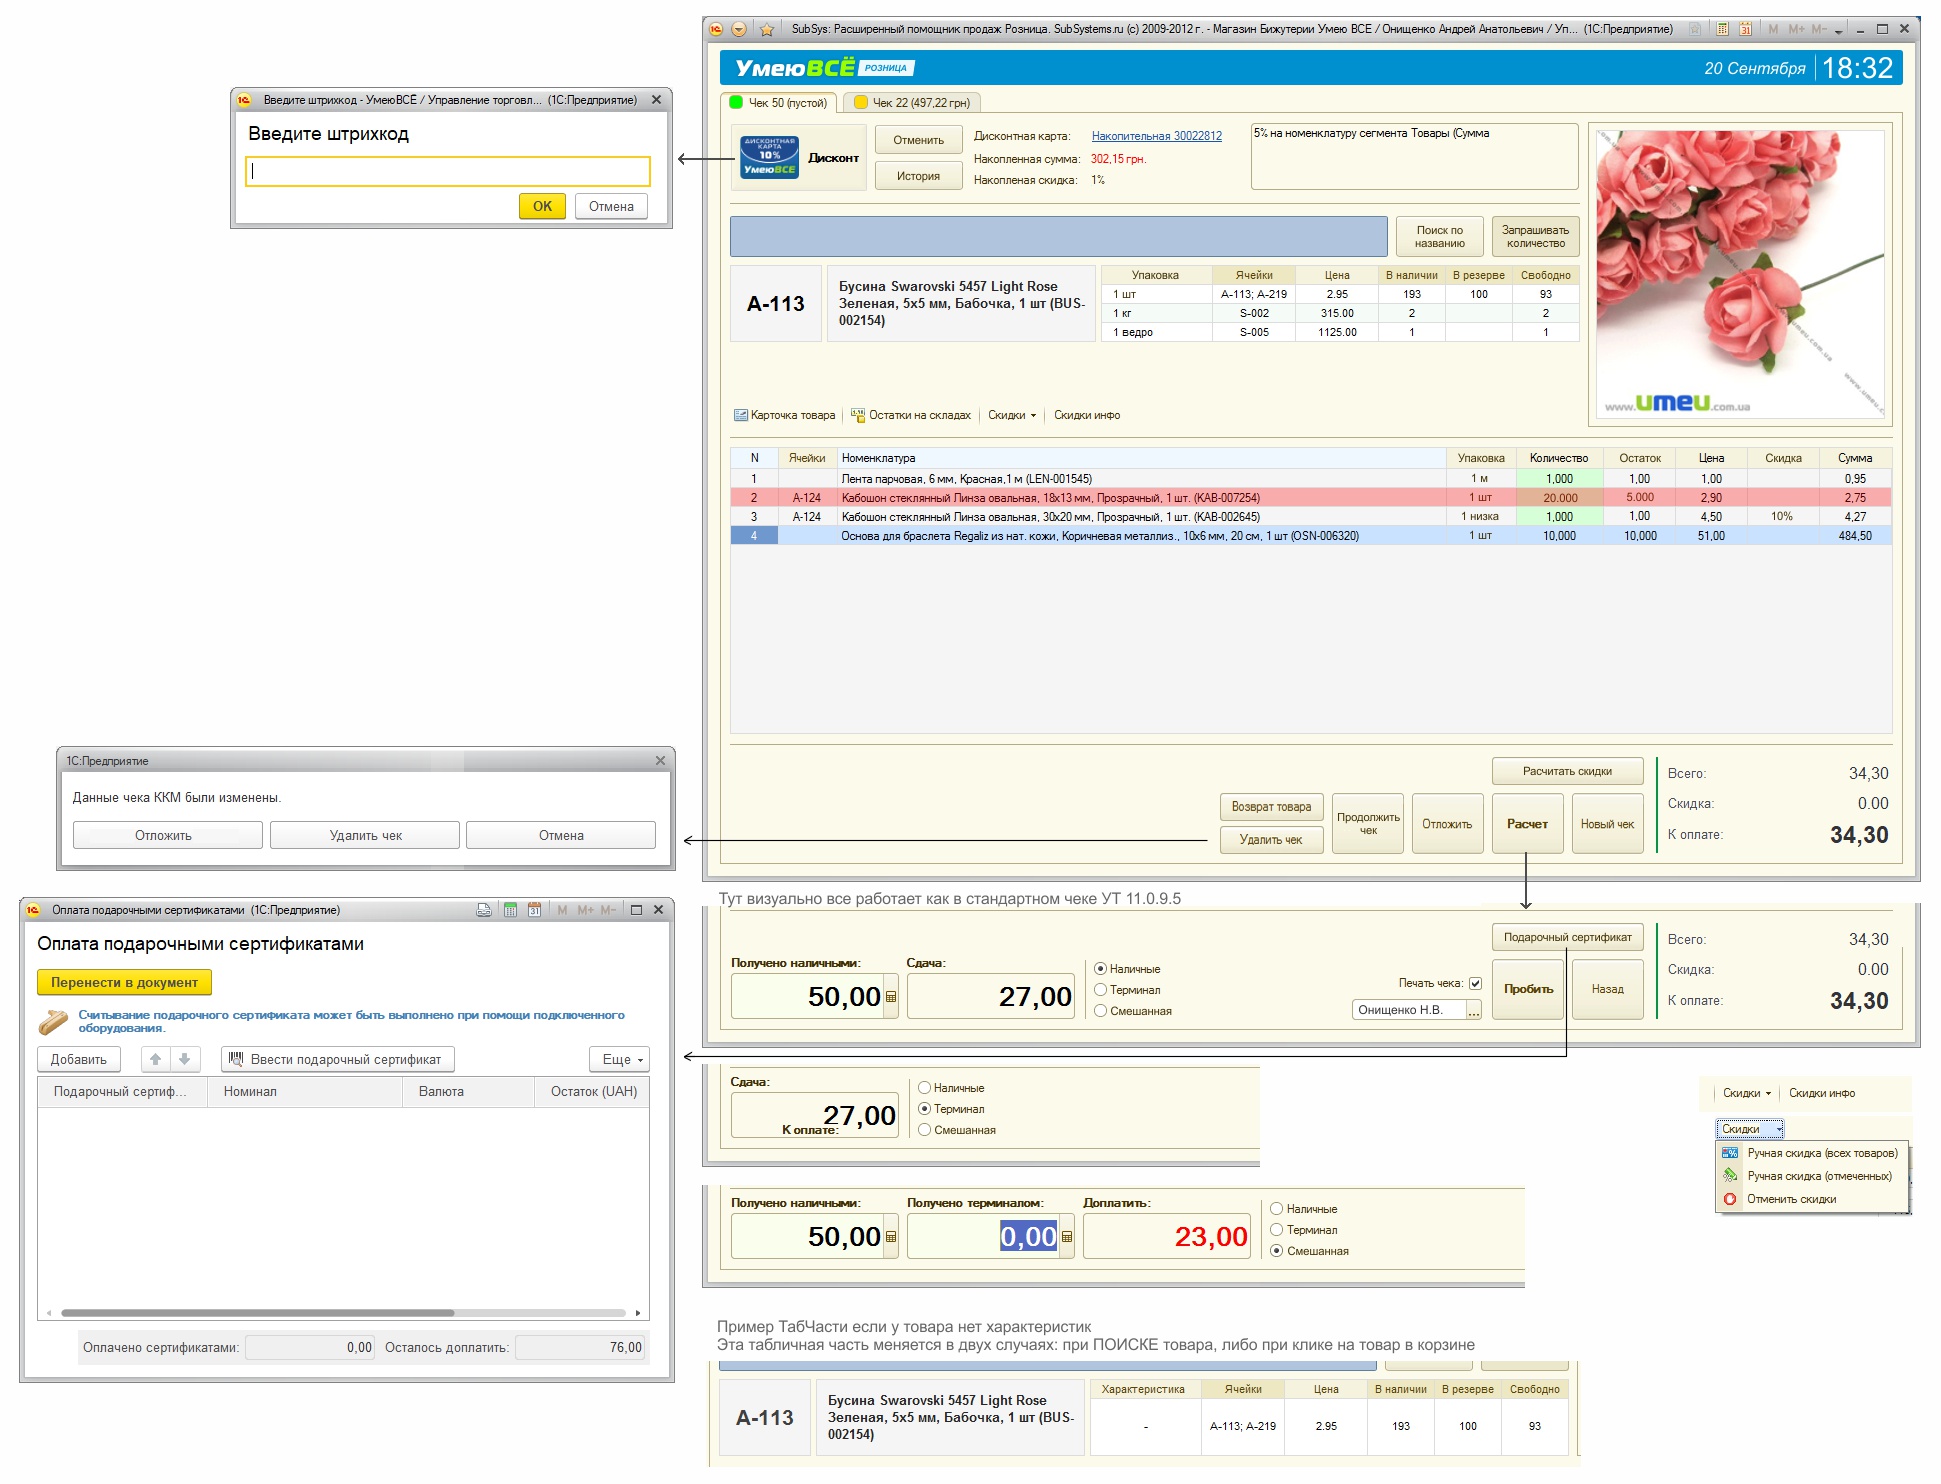Switch to the Чек 22 tab

click(x=912, y=102)
